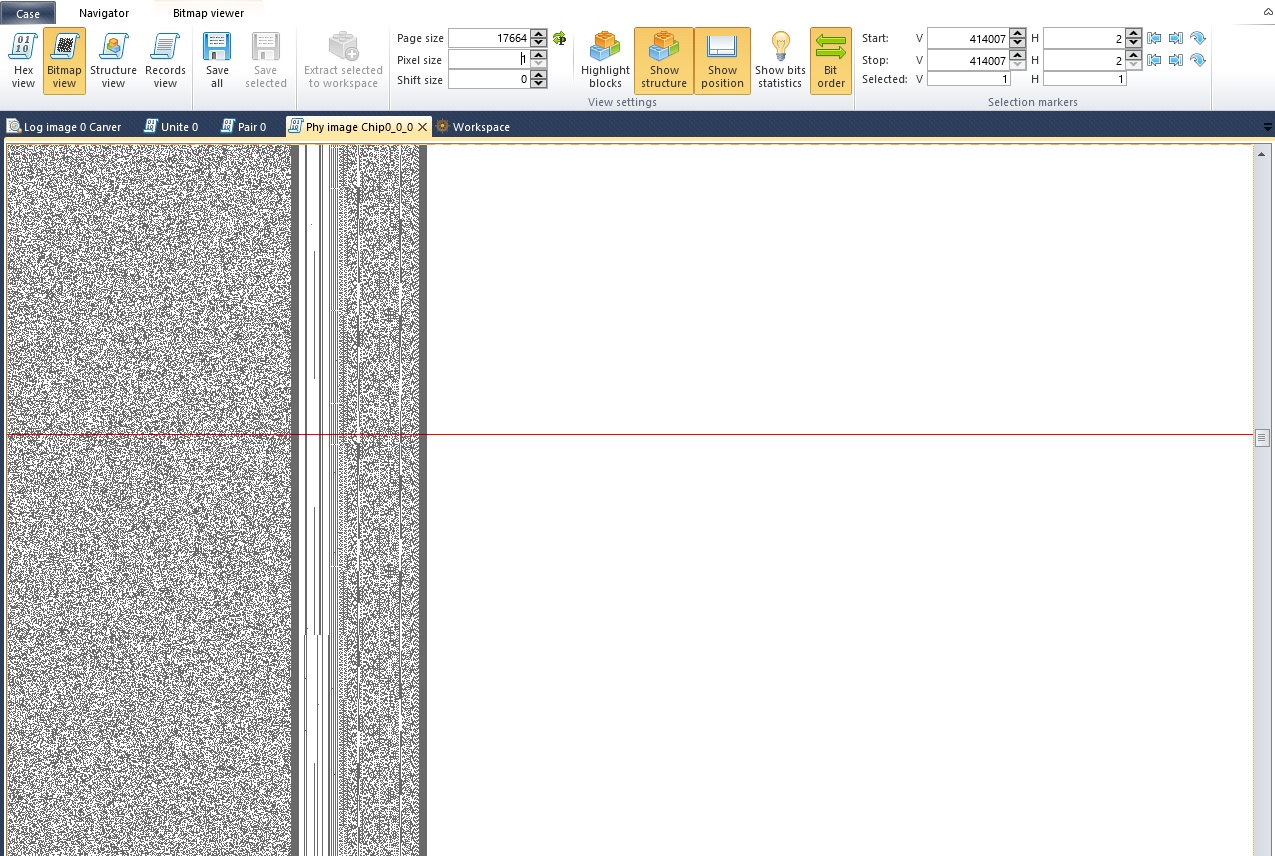The width and height of the screenshot is (1275, 856).
Task: Click the Stop V input field
Action: (x=968, y=60)
